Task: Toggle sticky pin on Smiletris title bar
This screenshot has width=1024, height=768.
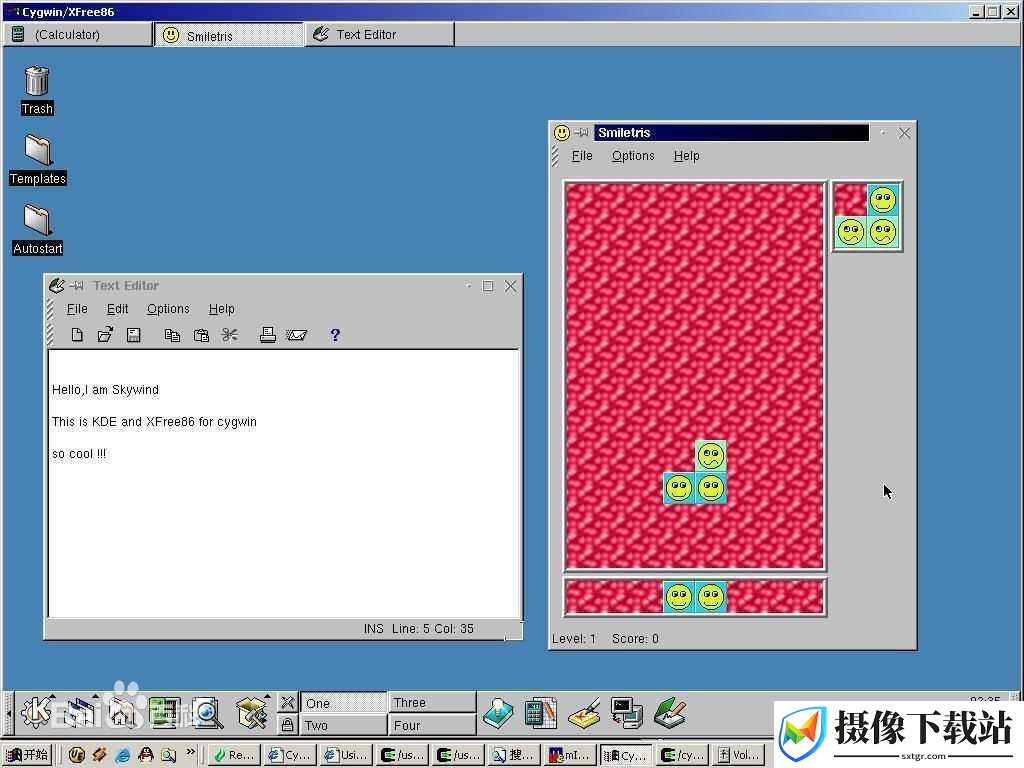Action: click(581, 133)
